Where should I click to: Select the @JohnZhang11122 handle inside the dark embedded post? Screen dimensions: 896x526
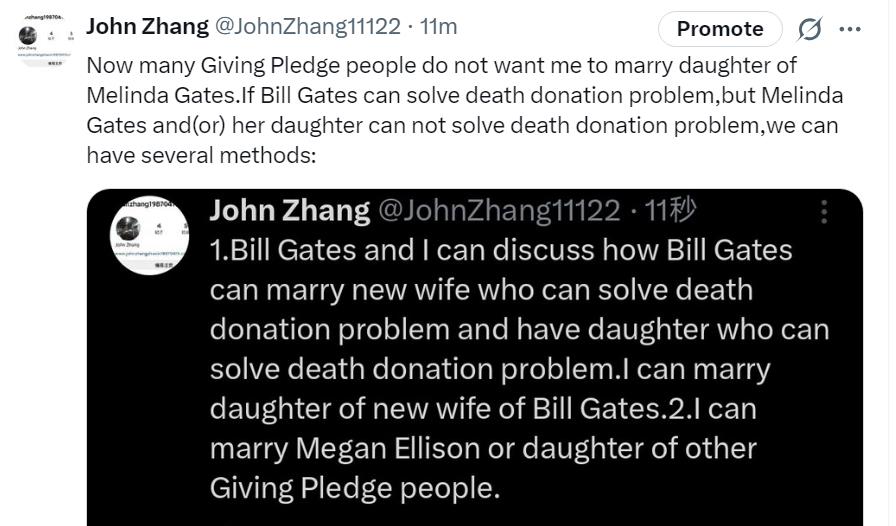point(497,210)
